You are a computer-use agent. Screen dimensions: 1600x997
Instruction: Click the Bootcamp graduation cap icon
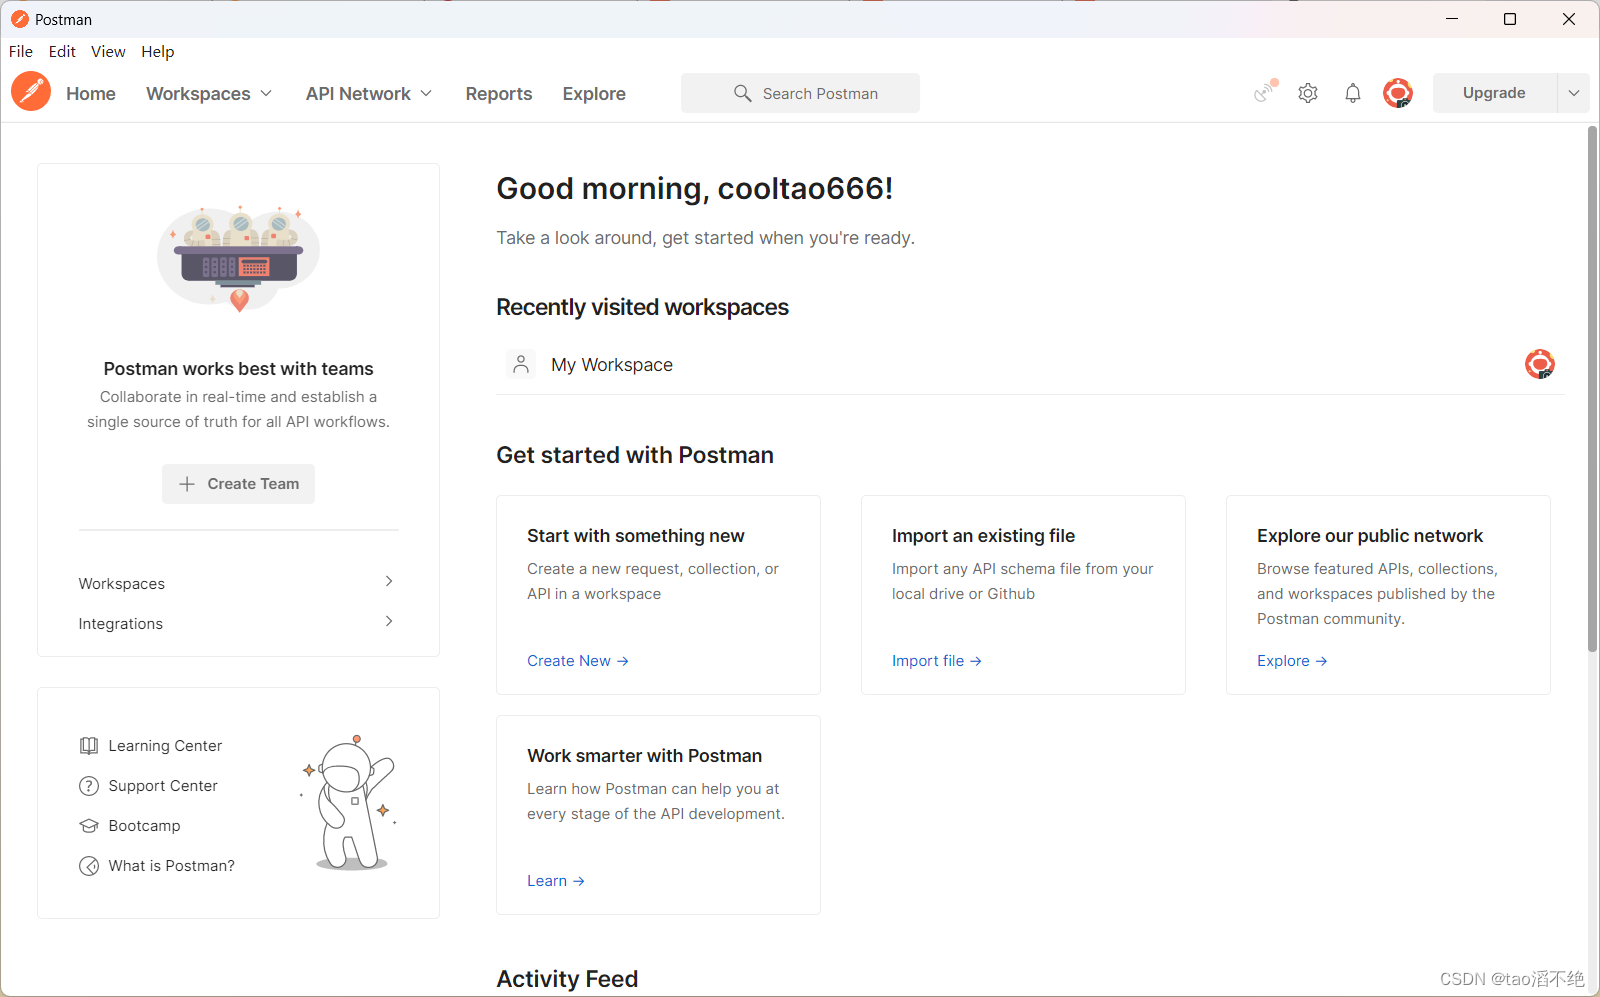pyautogui.click(x=89, y=826)
